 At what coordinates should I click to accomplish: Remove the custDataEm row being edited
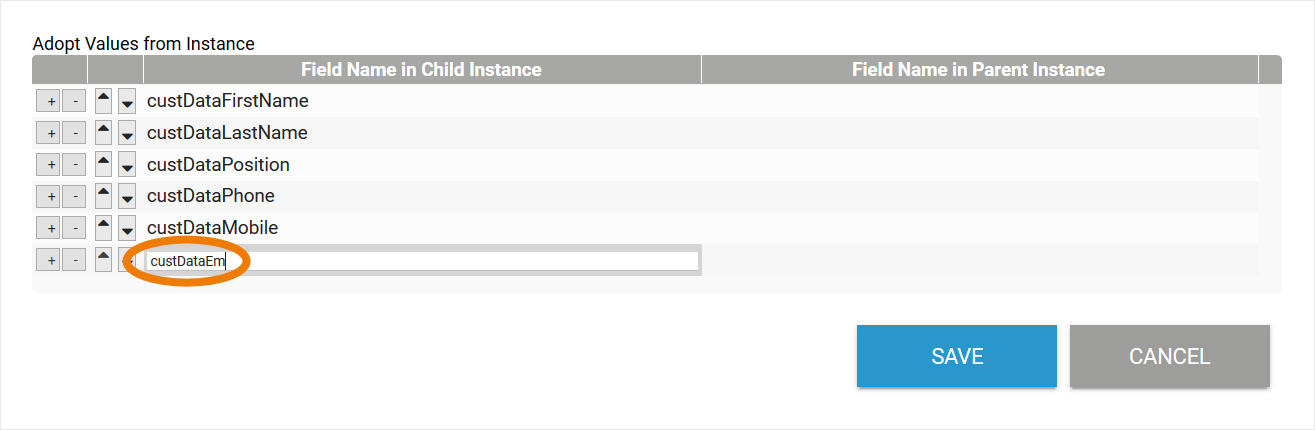click(x=74, y=260)
